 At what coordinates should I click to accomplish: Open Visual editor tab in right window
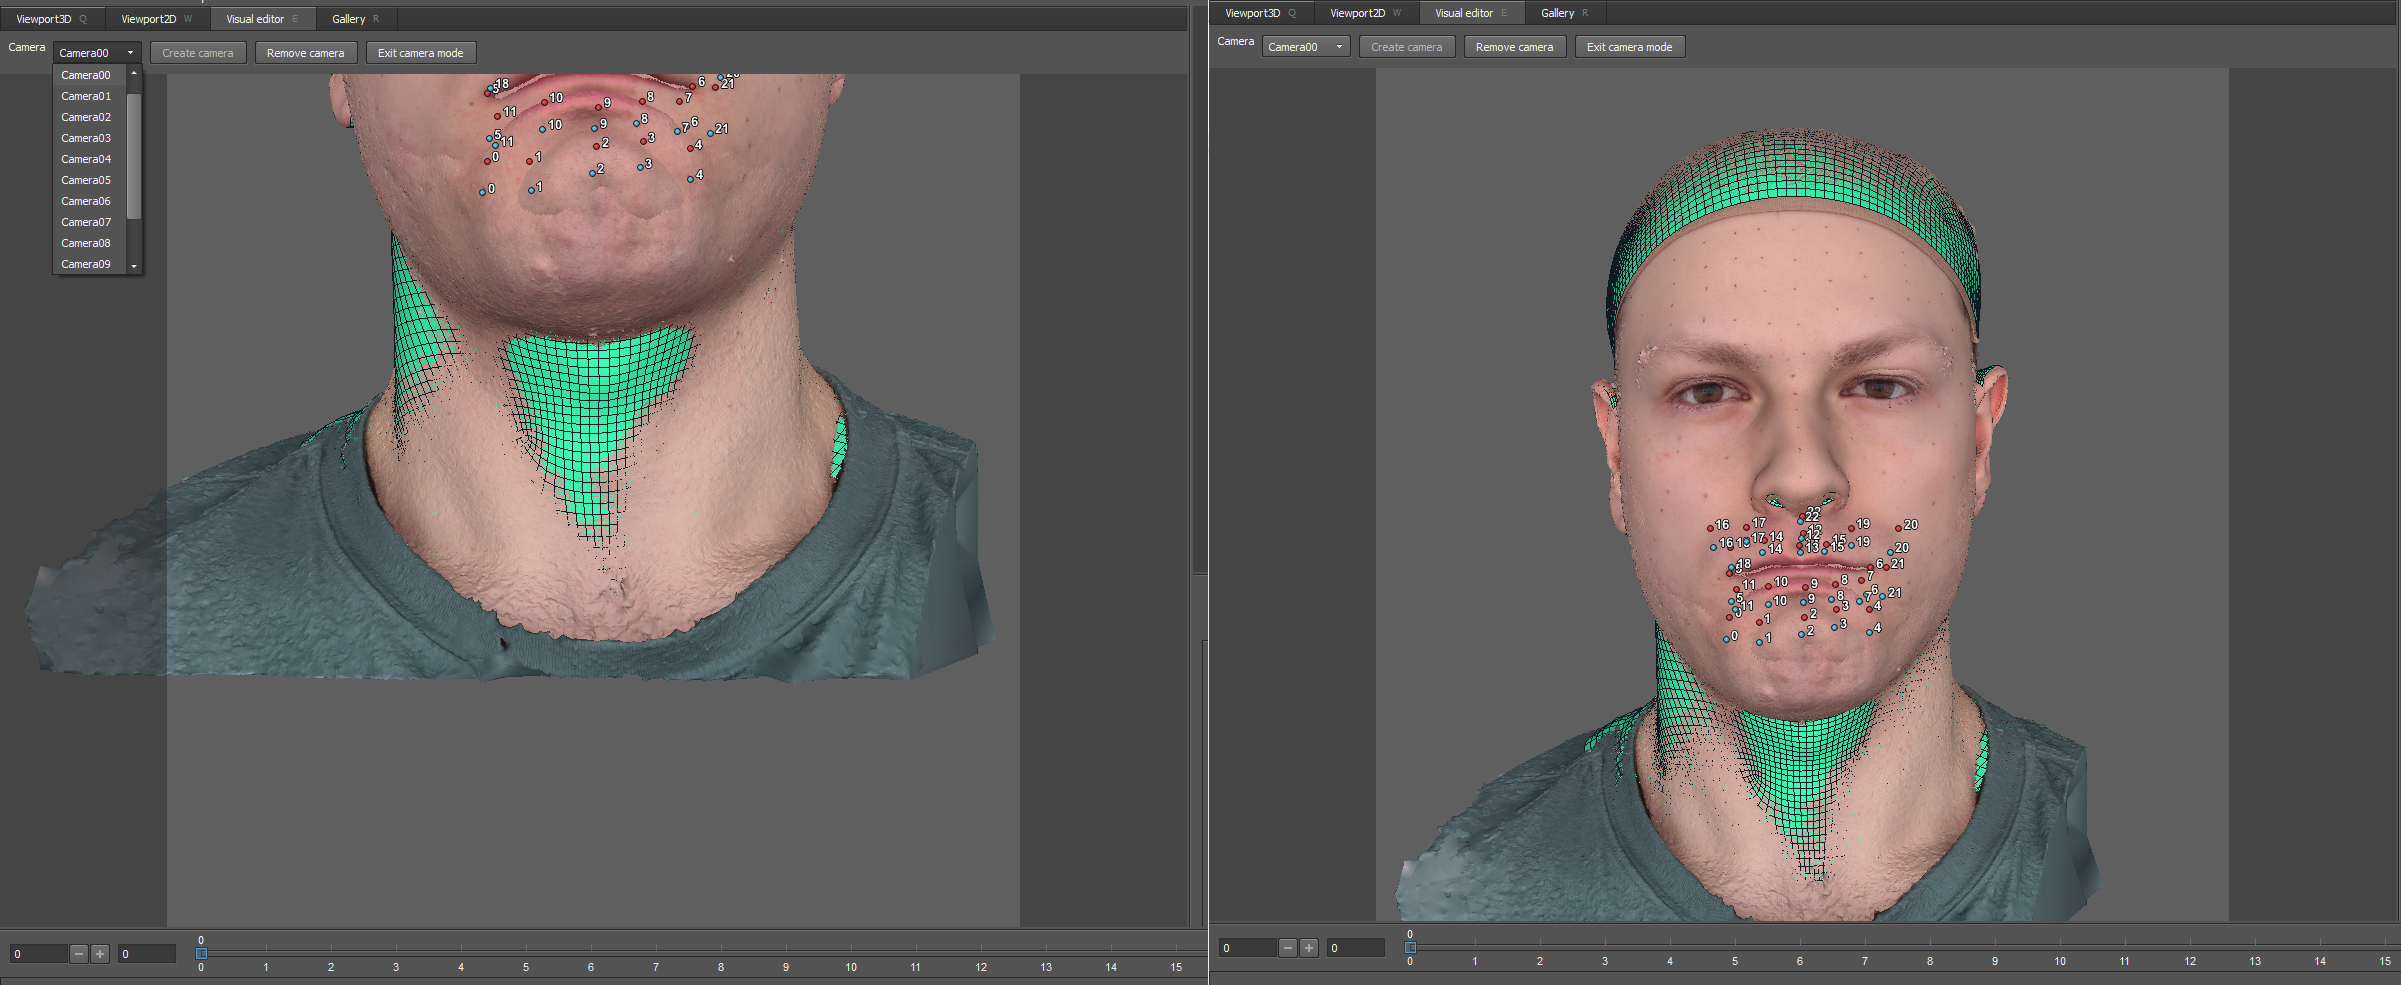[1471, 13]
